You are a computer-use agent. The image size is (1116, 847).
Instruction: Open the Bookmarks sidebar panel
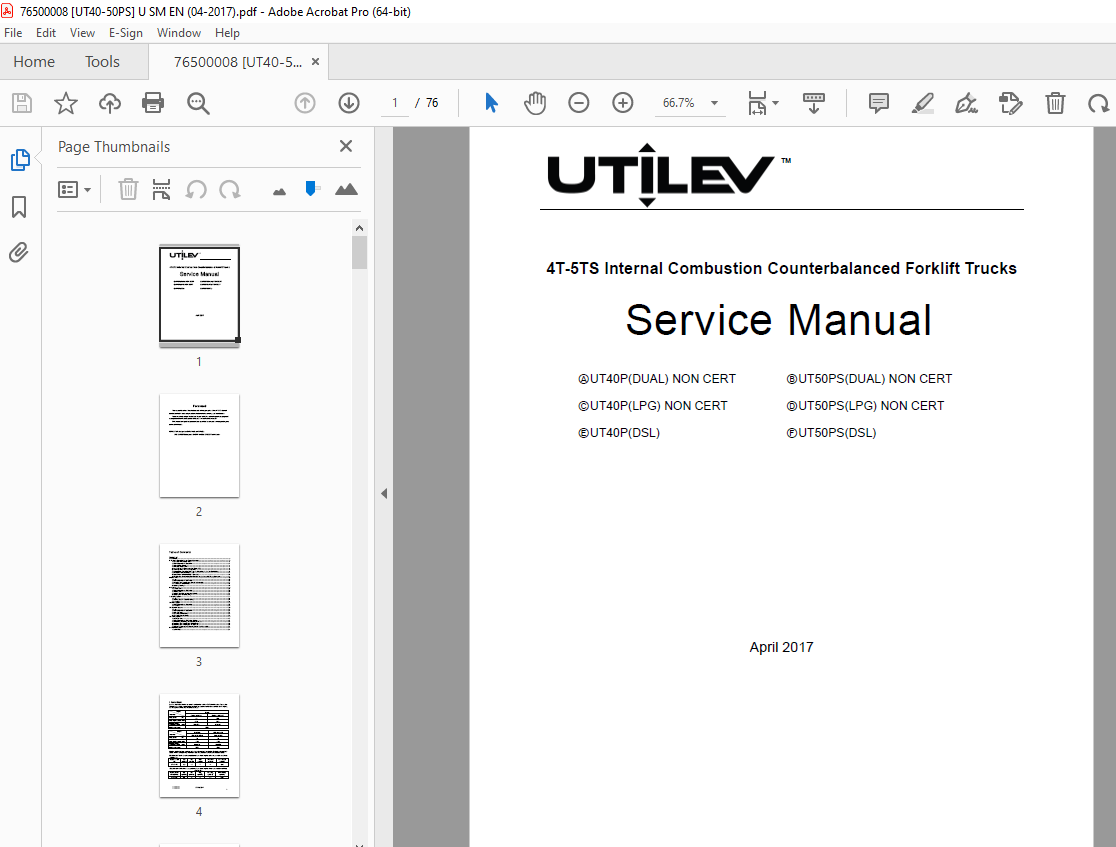tap(19, 207)
